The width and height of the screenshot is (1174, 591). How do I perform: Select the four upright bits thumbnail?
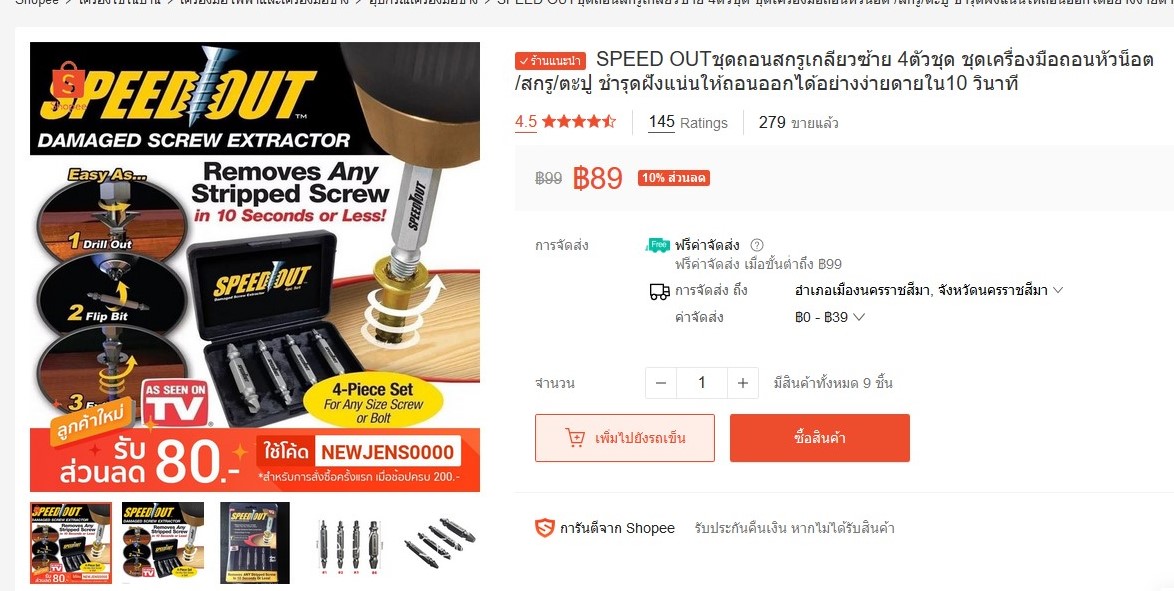pos(348,545)
